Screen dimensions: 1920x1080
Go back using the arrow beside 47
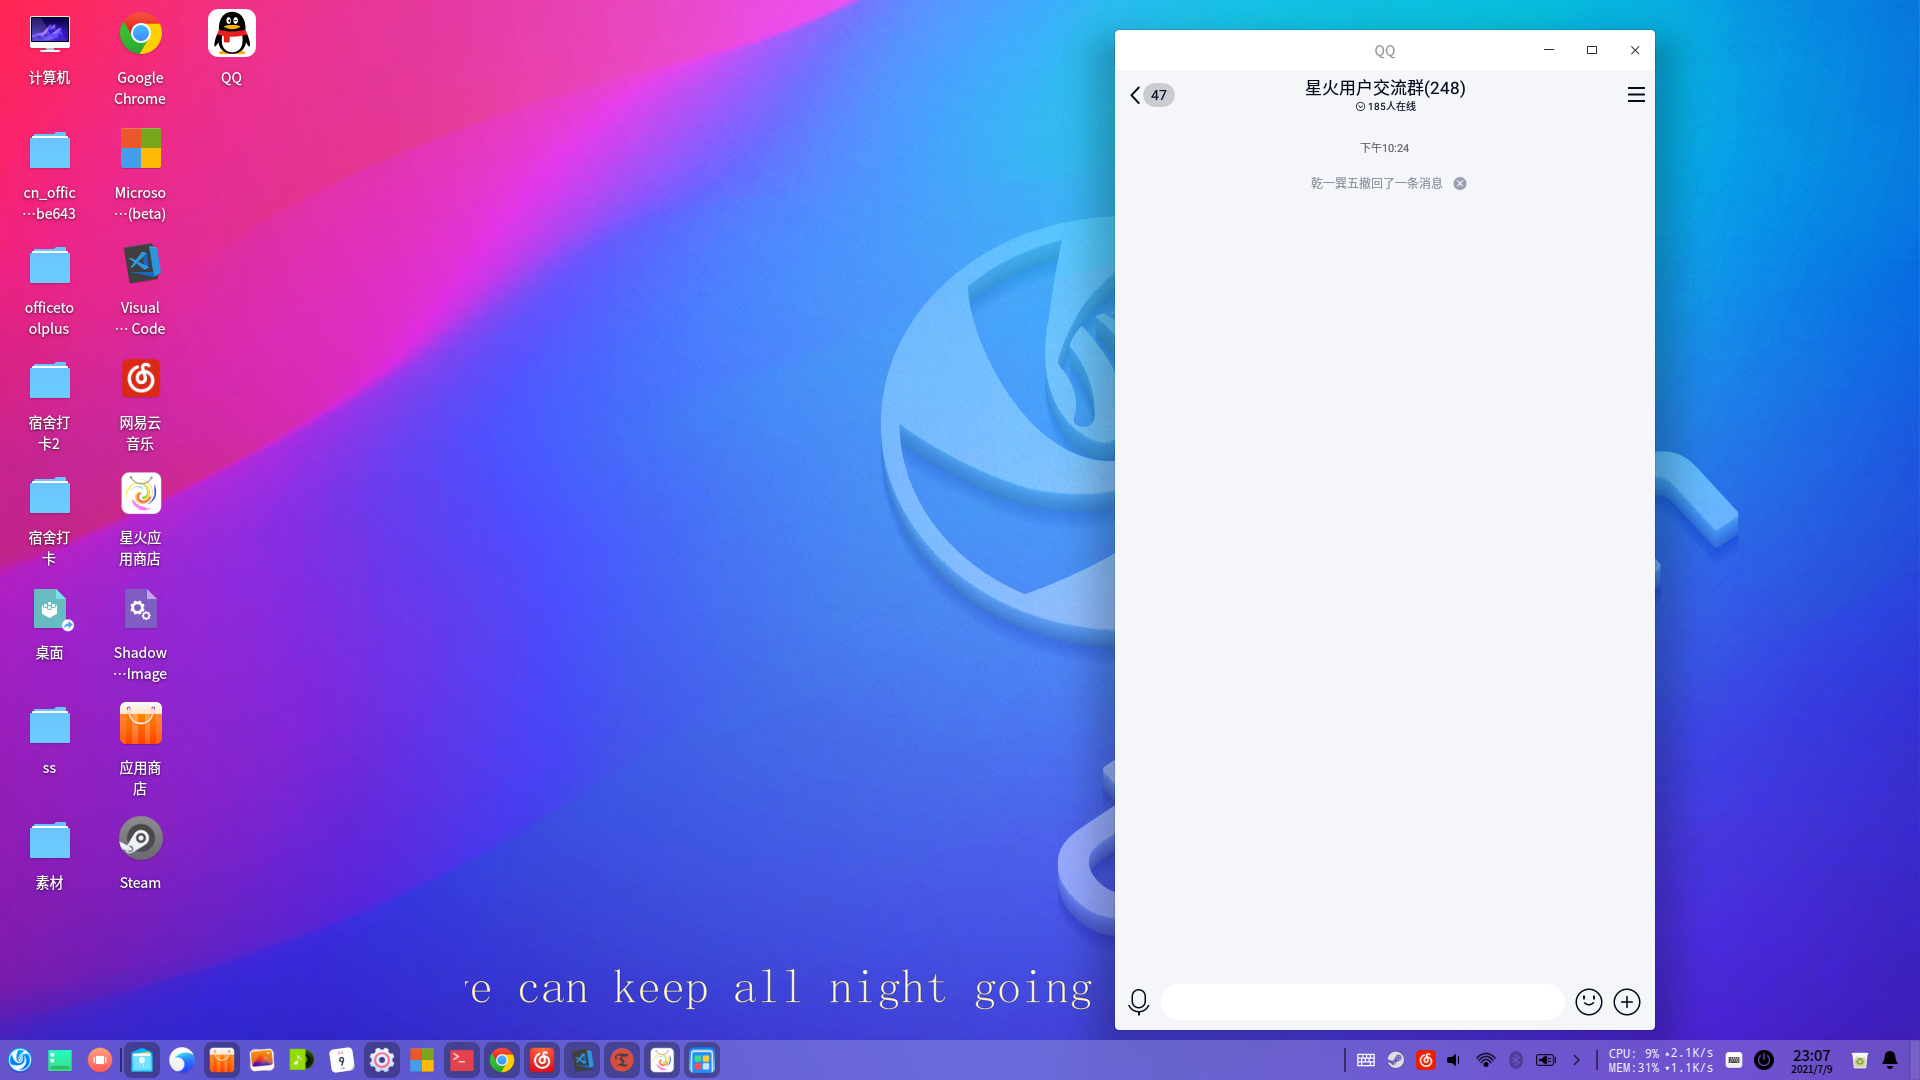click(x=1135, y=95)
